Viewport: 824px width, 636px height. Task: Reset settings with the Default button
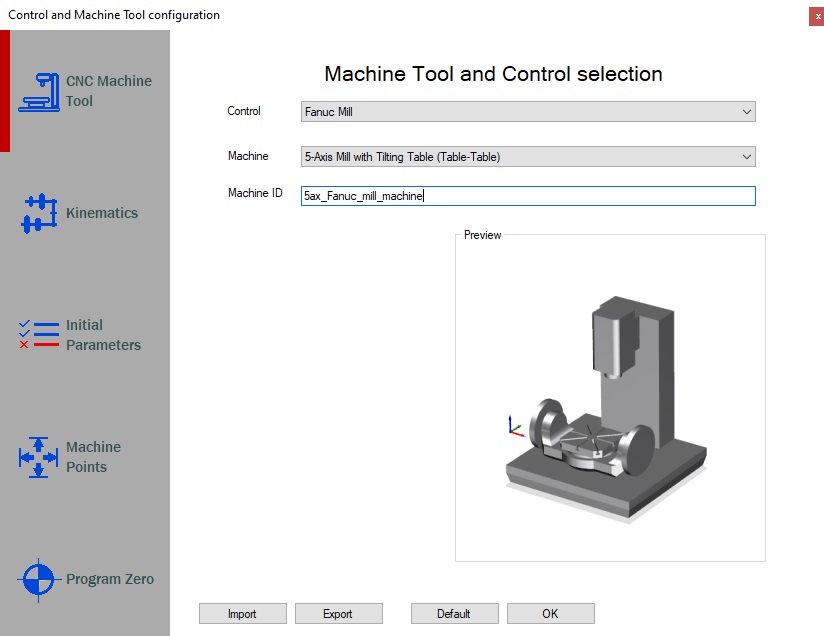point(454,613)
